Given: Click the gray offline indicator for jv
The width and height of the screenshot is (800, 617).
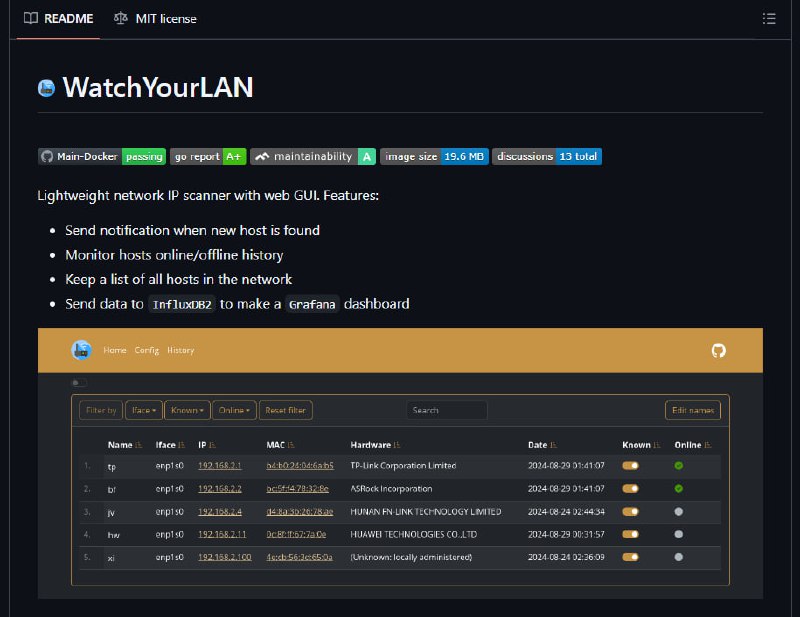Looking at the screenshot, I should point(679,511).
